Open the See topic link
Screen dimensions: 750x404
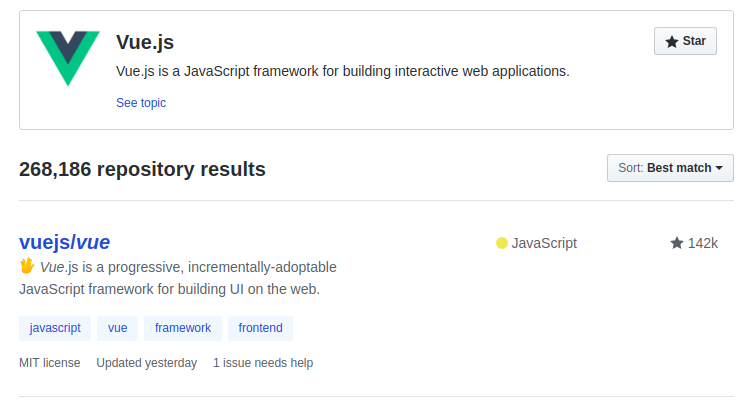click(x=141, y=102)
